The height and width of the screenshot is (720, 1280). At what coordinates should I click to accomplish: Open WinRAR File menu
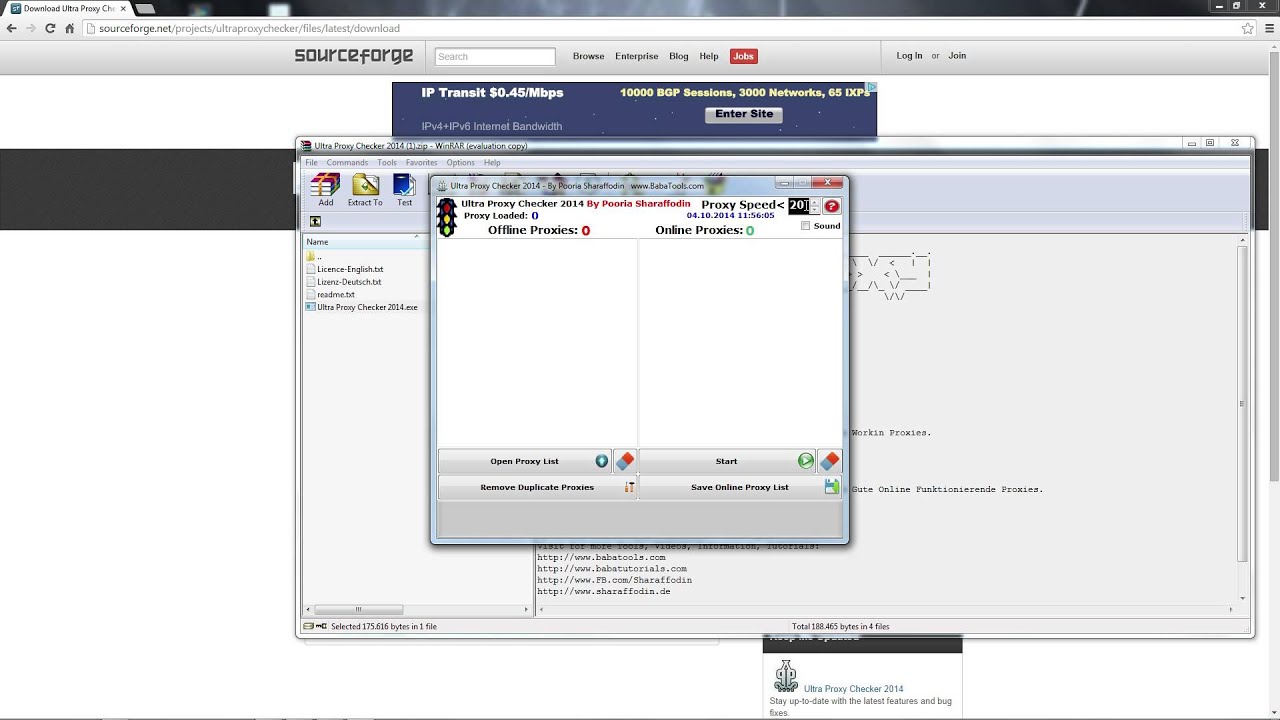coord(311,162)
